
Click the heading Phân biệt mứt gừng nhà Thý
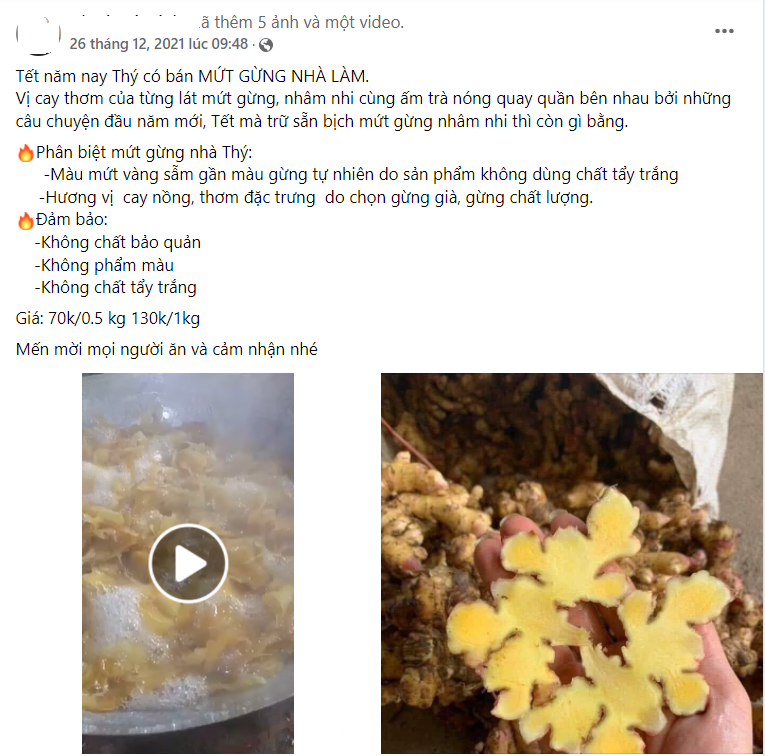click(144, 153)
